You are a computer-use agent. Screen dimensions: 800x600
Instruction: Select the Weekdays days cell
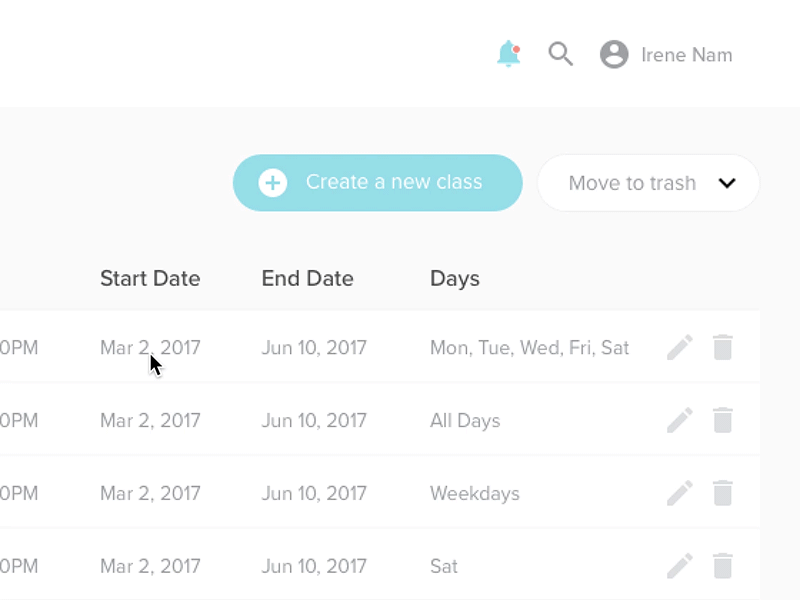click(x=475, y=494)
